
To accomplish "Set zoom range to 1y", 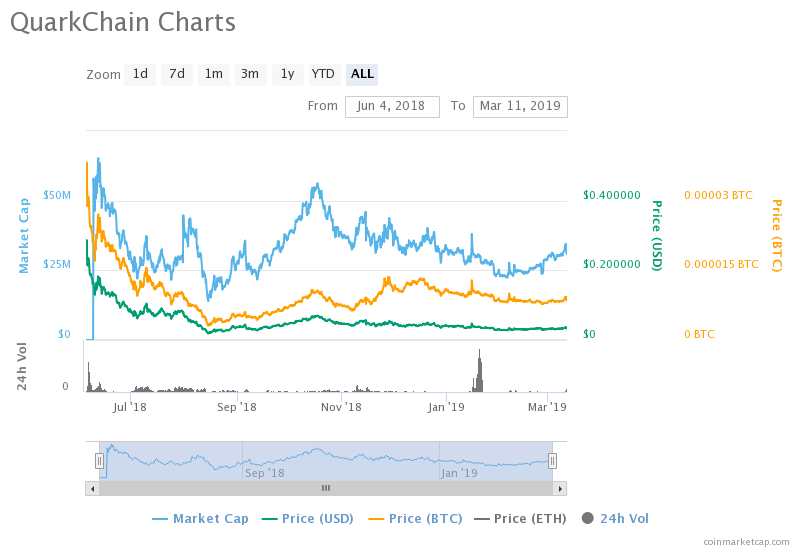I will tap(287, 74).
